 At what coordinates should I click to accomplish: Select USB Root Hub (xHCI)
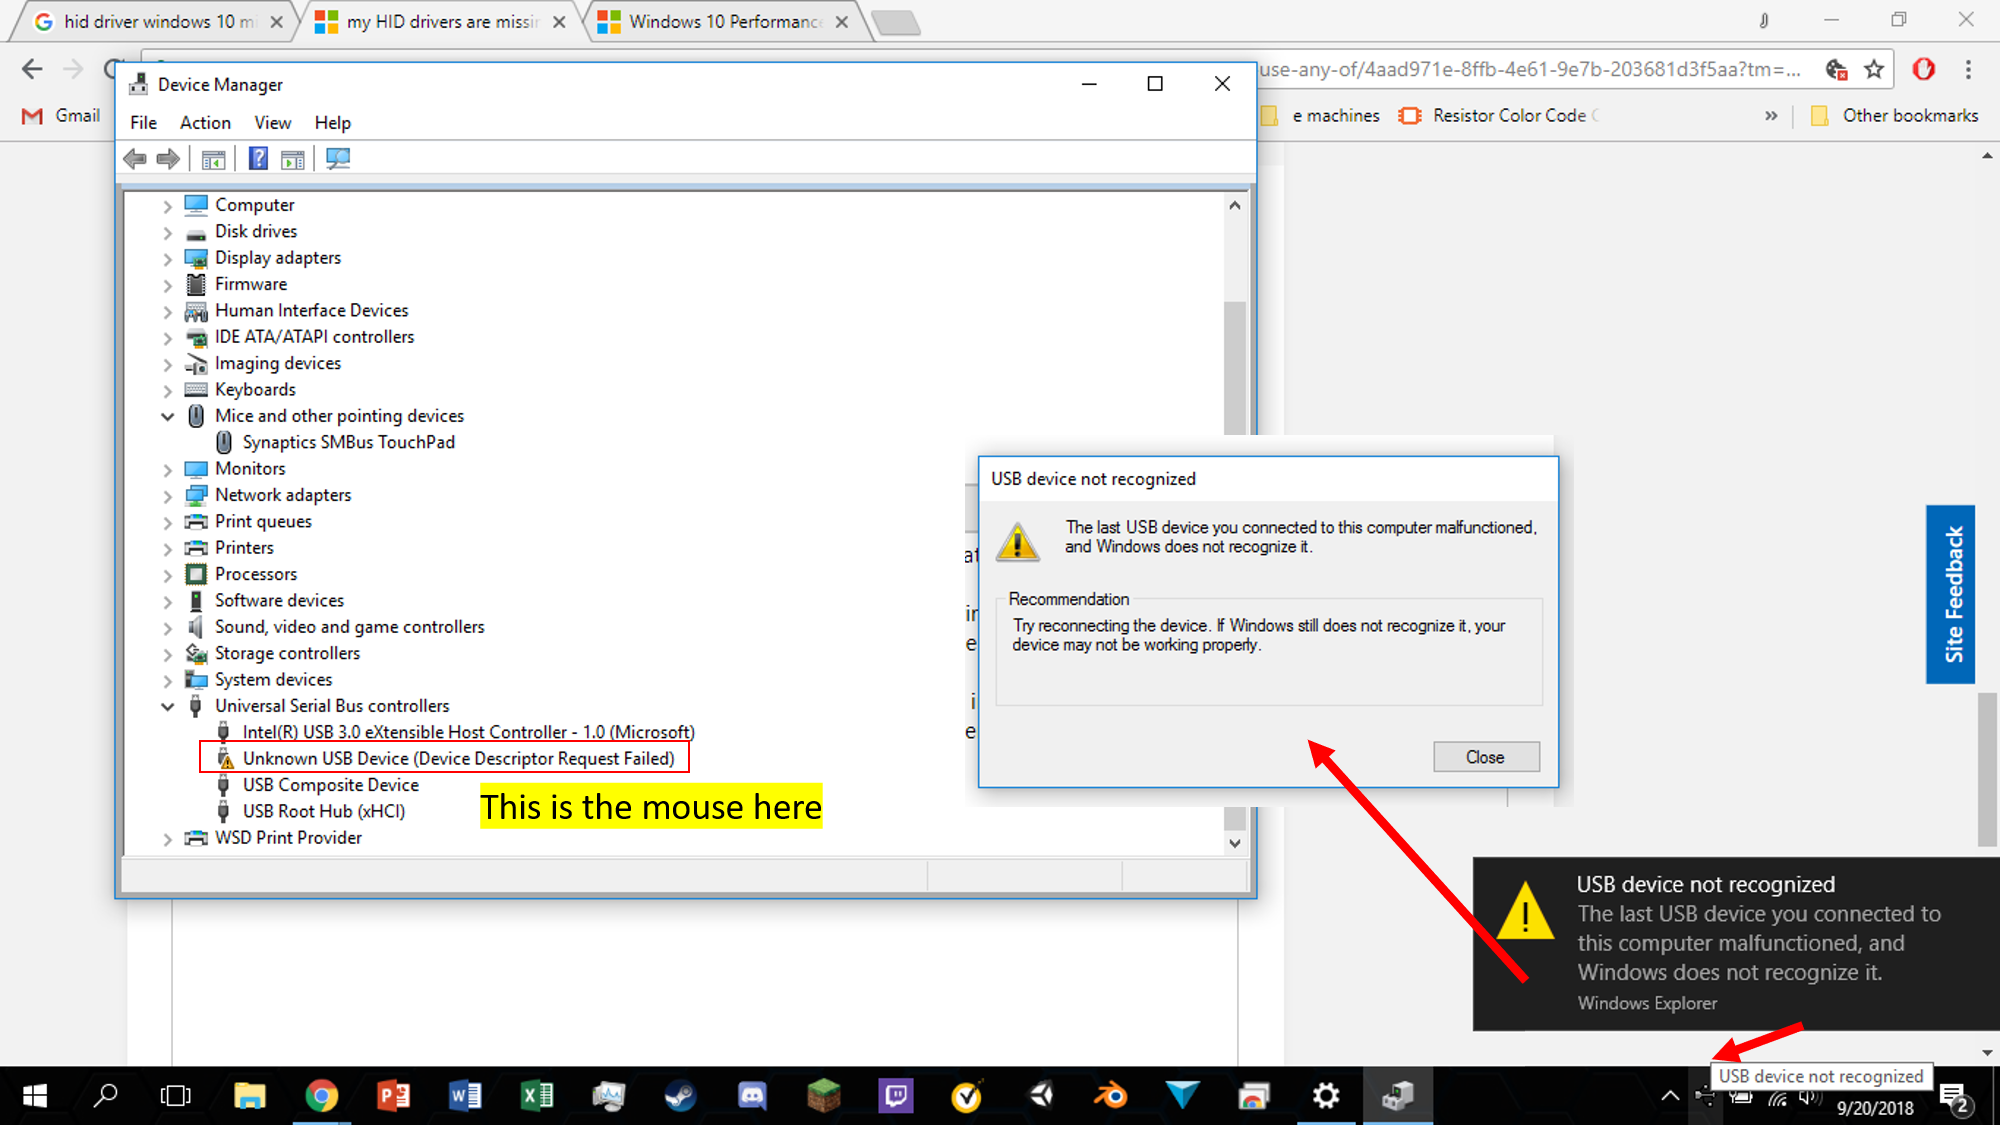pyautogui.click(x=323, y=811)
